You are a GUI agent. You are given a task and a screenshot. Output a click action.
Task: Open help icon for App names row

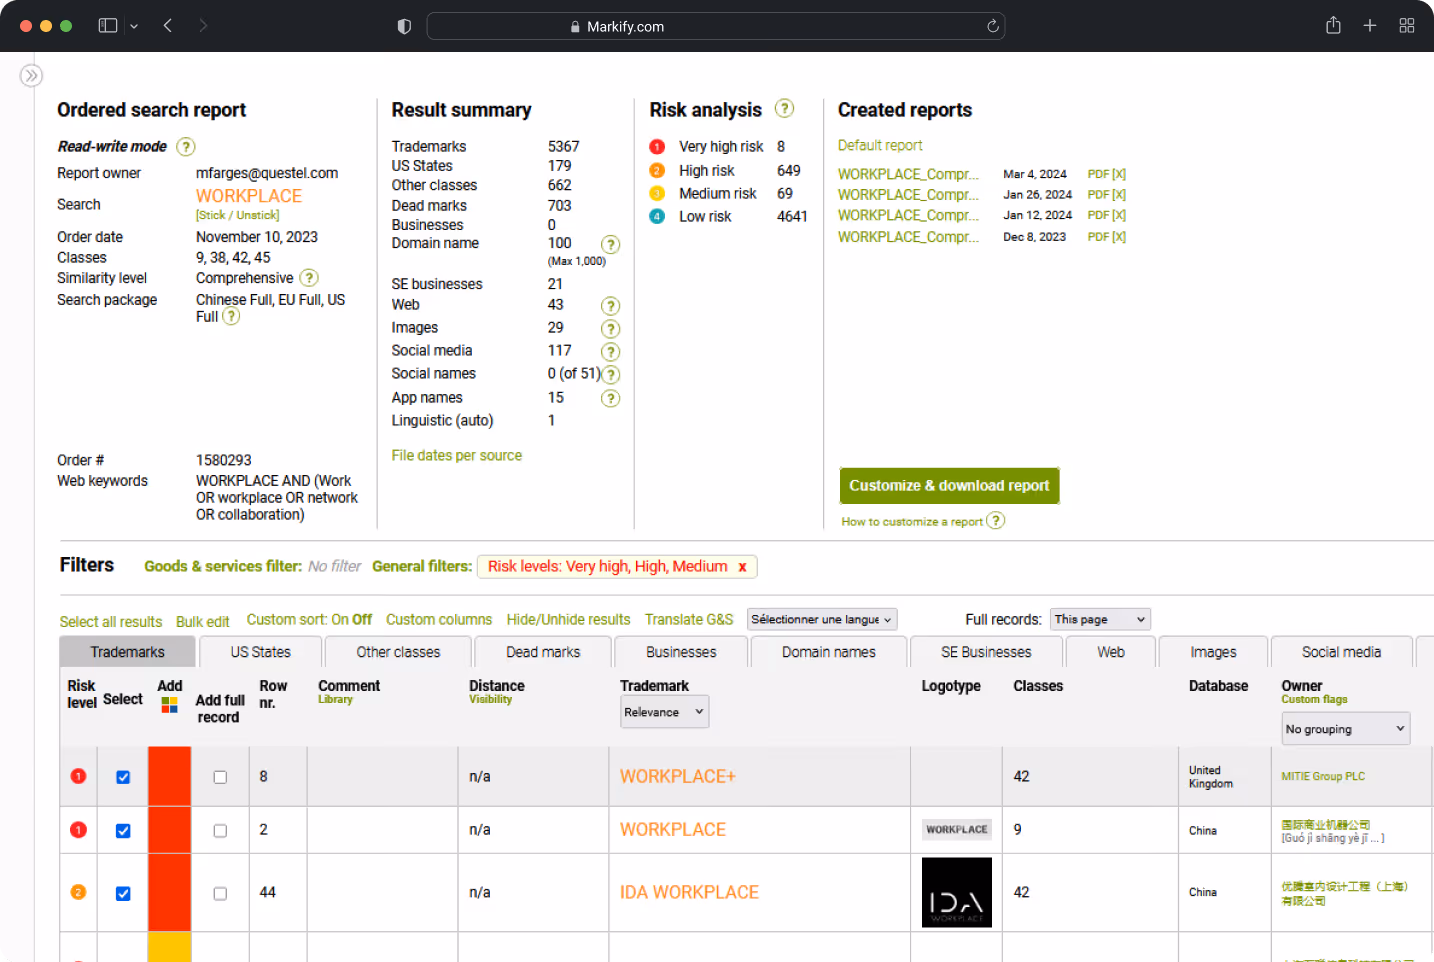[x=610, y=399]
